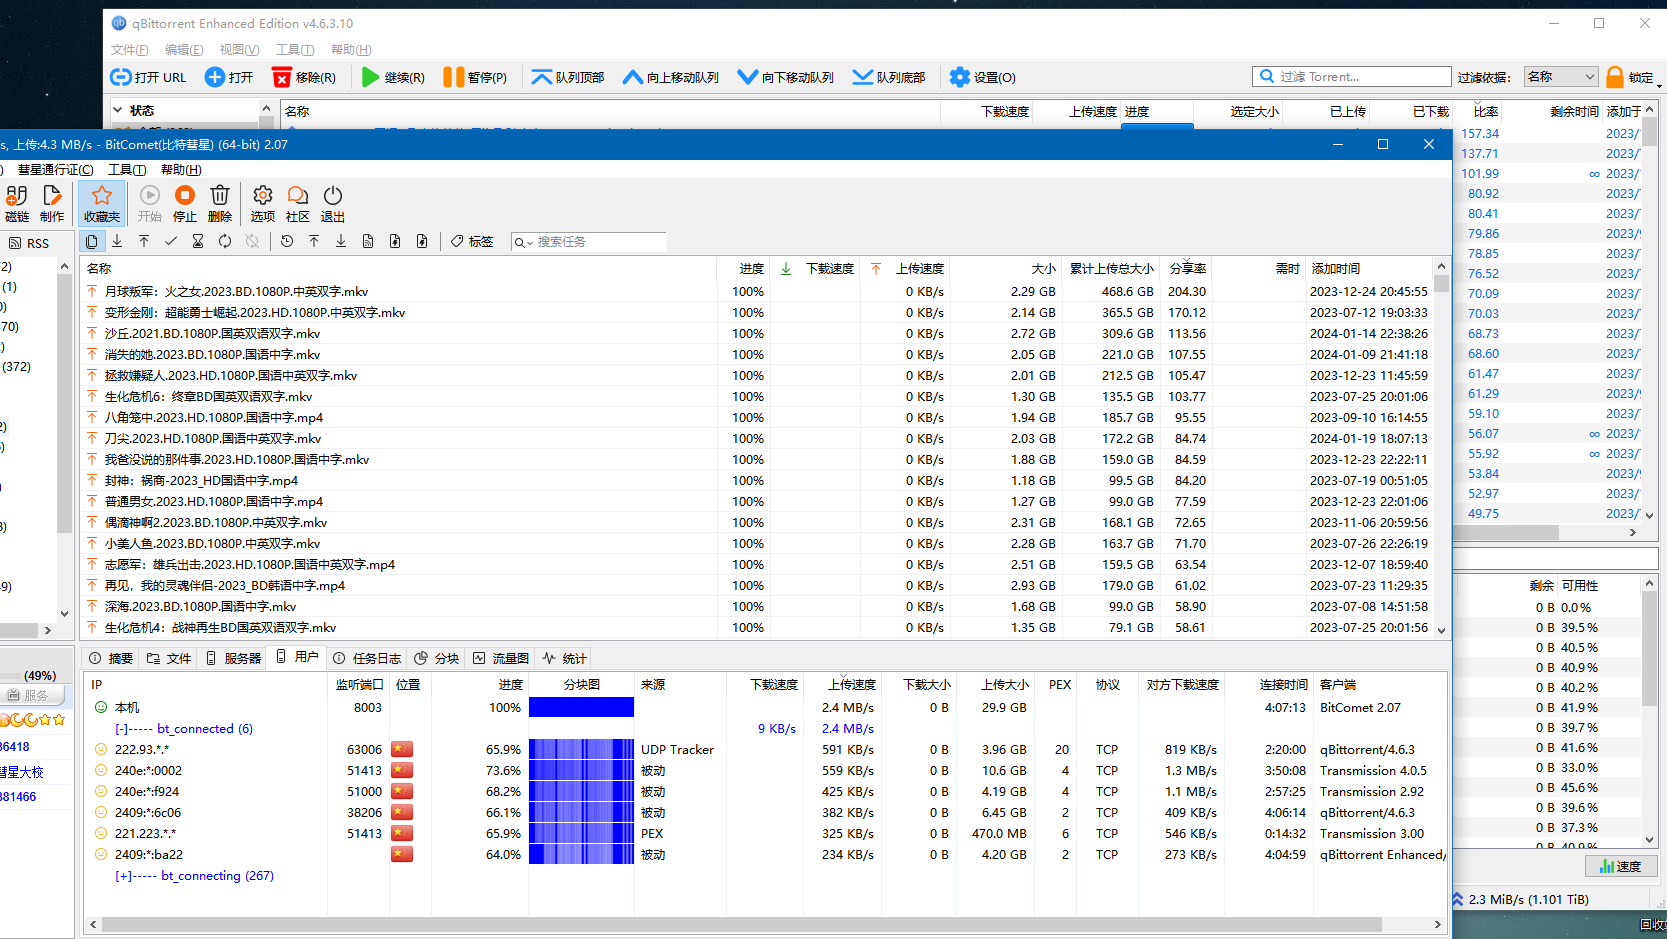Sort BitComet tasks by 累计上传总大小 column
Viewport: 1667px width, 939px height.
point(1112,269)
